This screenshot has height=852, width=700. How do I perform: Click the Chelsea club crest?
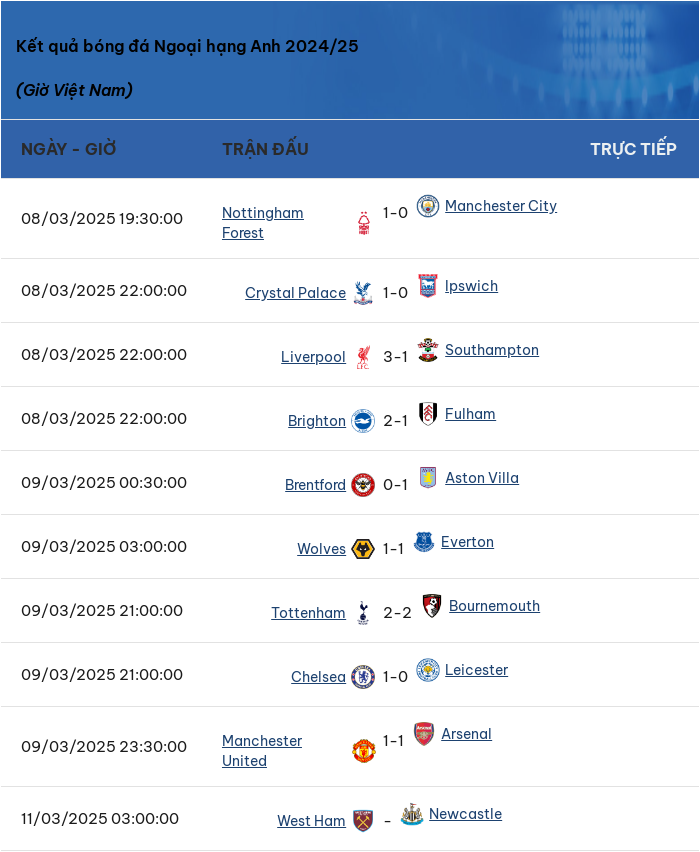click(x=363, y=677)
